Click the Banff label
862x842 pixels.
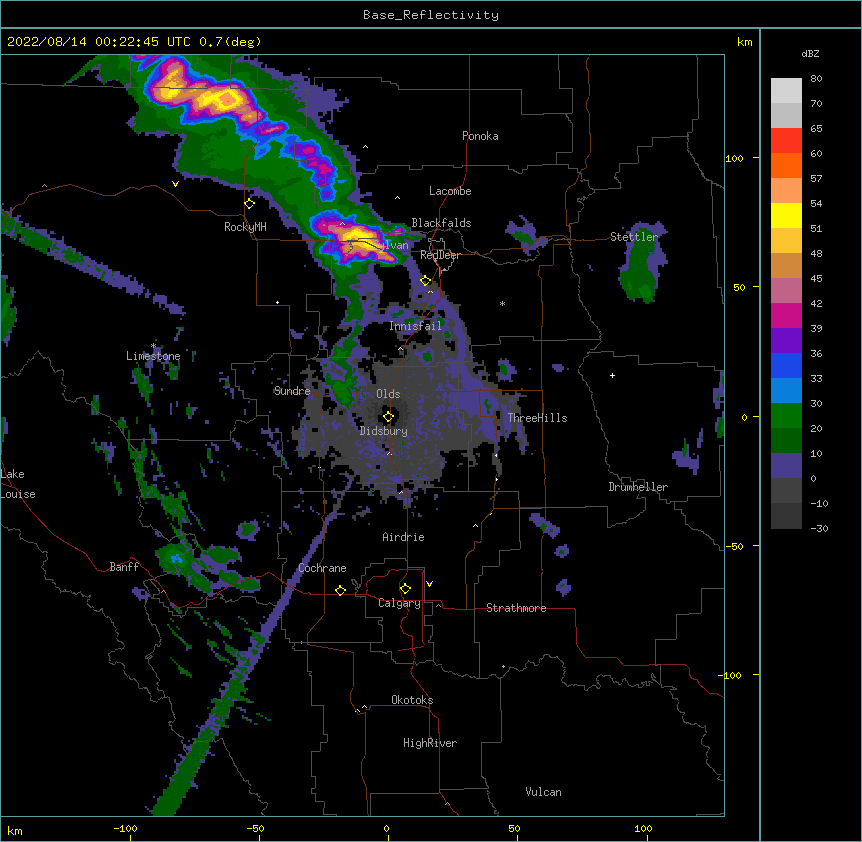[x=124, y=567]
